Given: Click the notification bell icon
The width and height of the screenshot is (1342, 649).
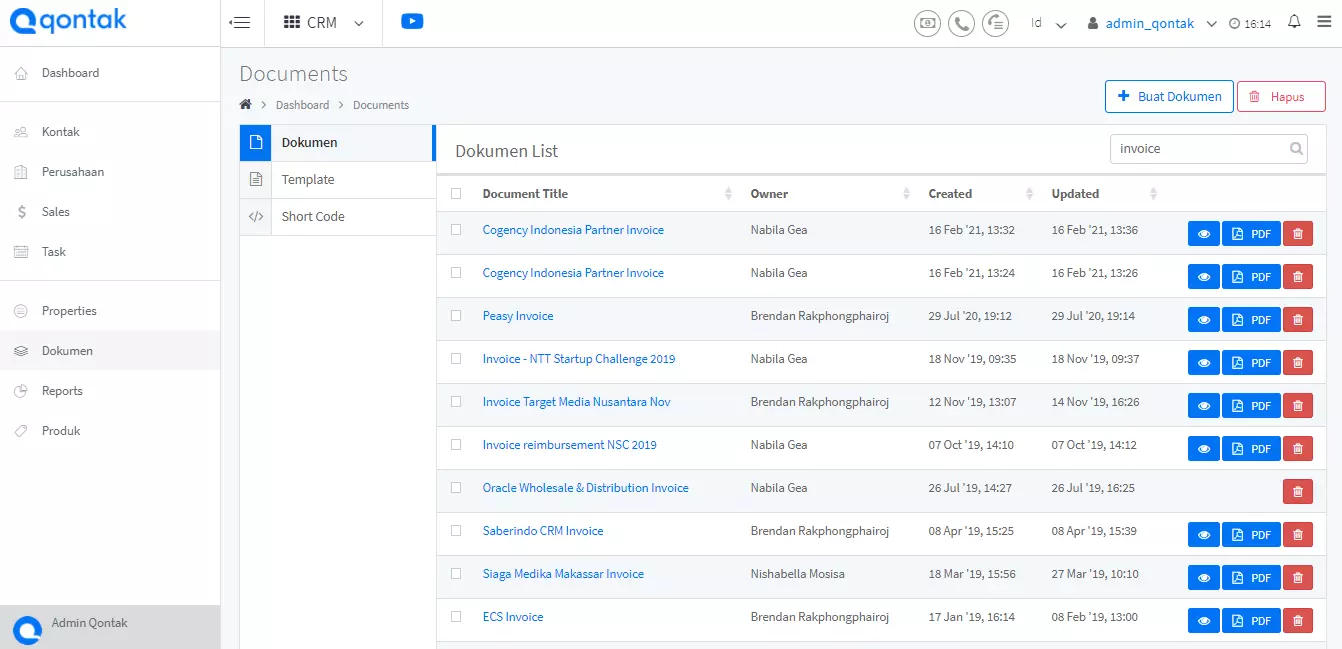Looking at the screenshot, I should [x=1294, y=22].
